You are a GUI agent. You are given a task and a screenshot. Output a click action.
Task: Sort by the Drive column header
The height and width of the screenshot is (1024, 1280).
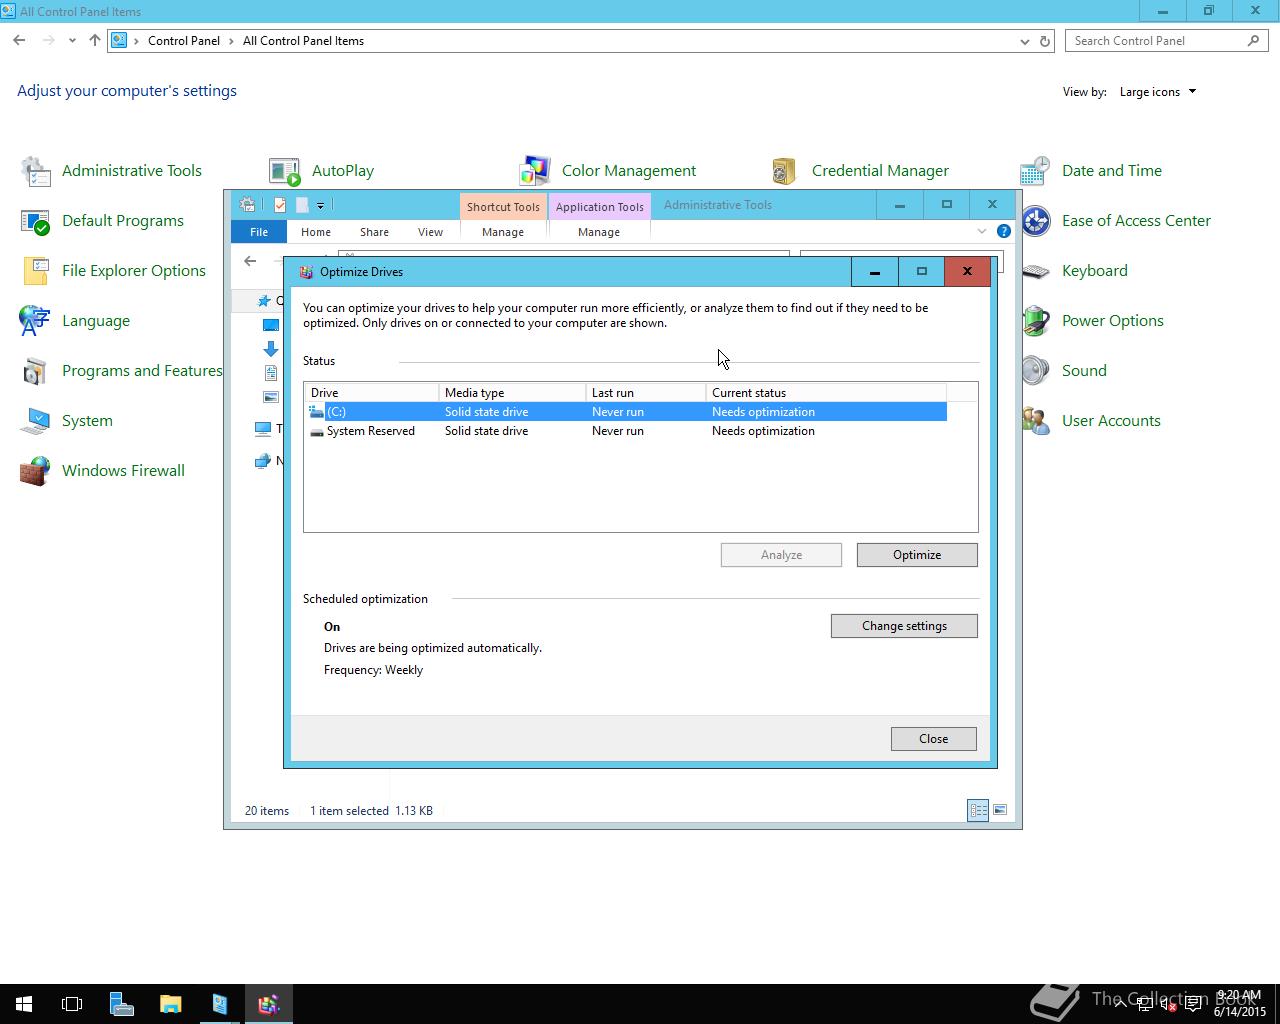coord(371,393)
